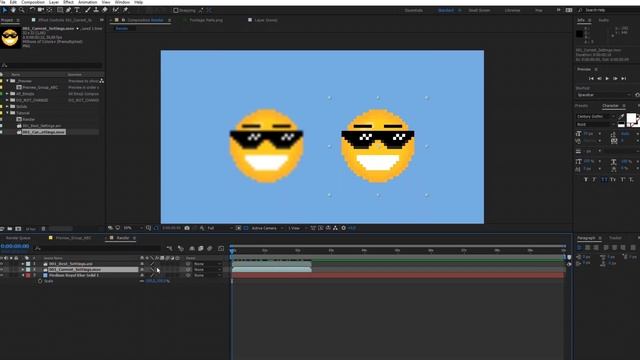Image resolution: width=640 pixels, height=360 pixels.
Task: Select Preview_Group_ABC item in Project panel
Action: coord(40,87)
